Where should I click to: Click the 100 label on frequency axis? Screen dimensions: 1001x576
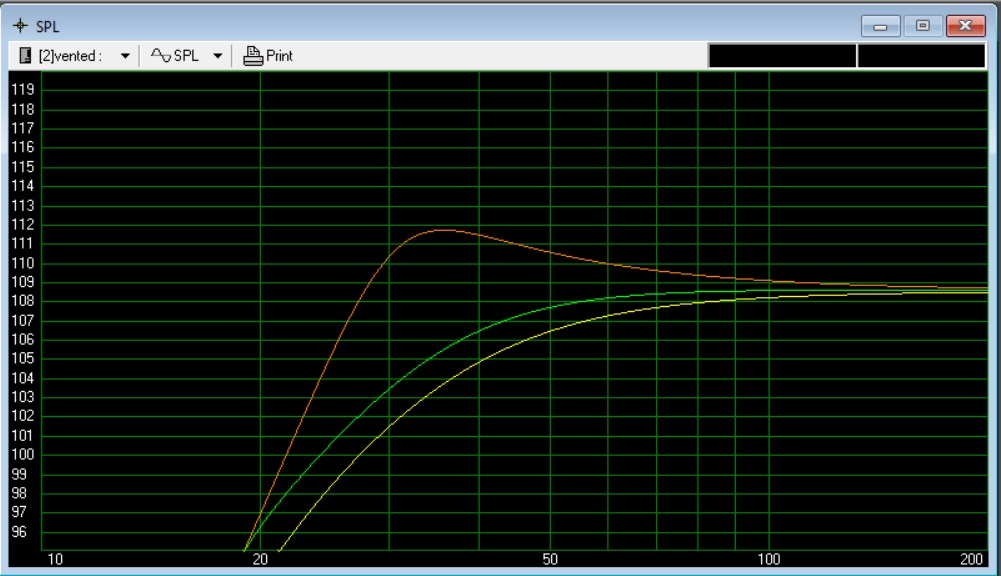[x=769, y=559]
